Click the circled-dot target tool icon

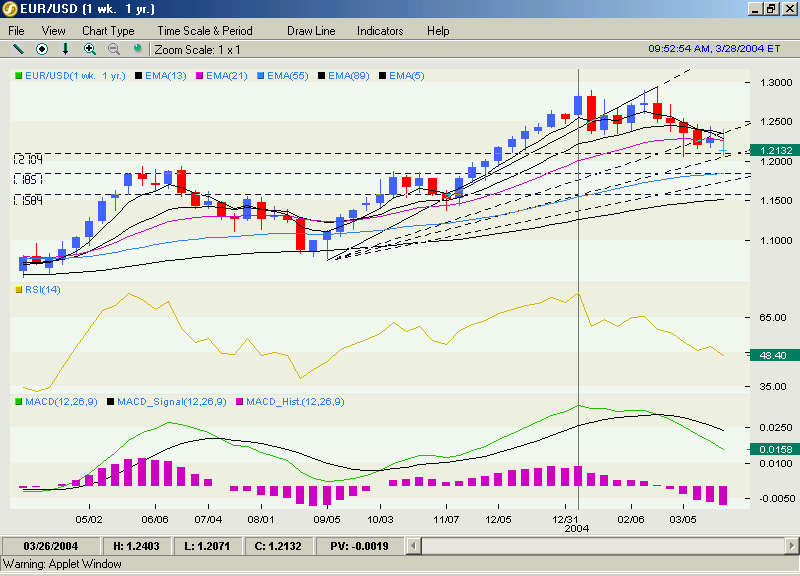coord(42,48)
